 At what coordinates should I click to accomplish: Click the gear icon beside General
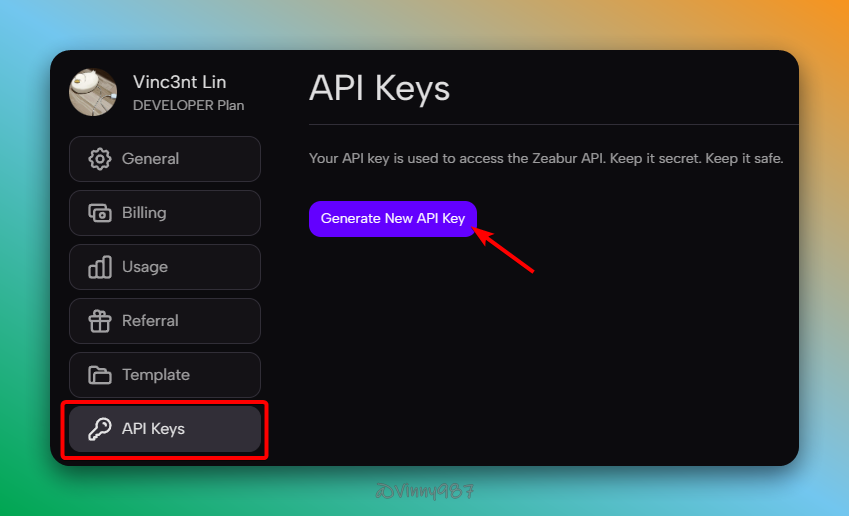pyautogui.click(x=100, y=159)
